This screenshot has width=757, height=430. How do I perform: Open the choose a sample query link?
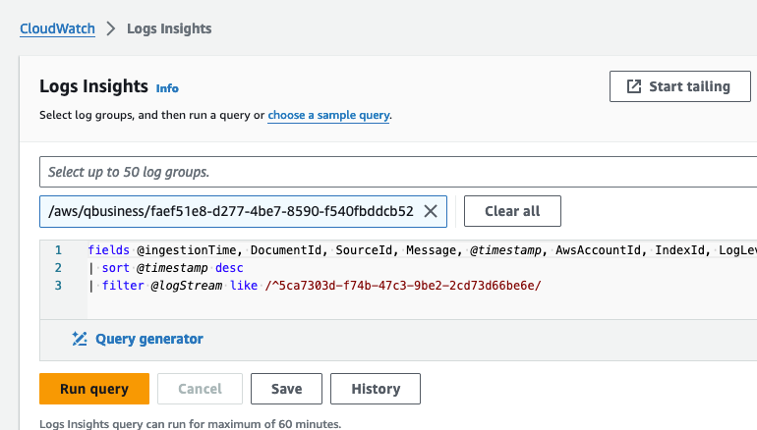pyautogui.click(x=329, y=115)
